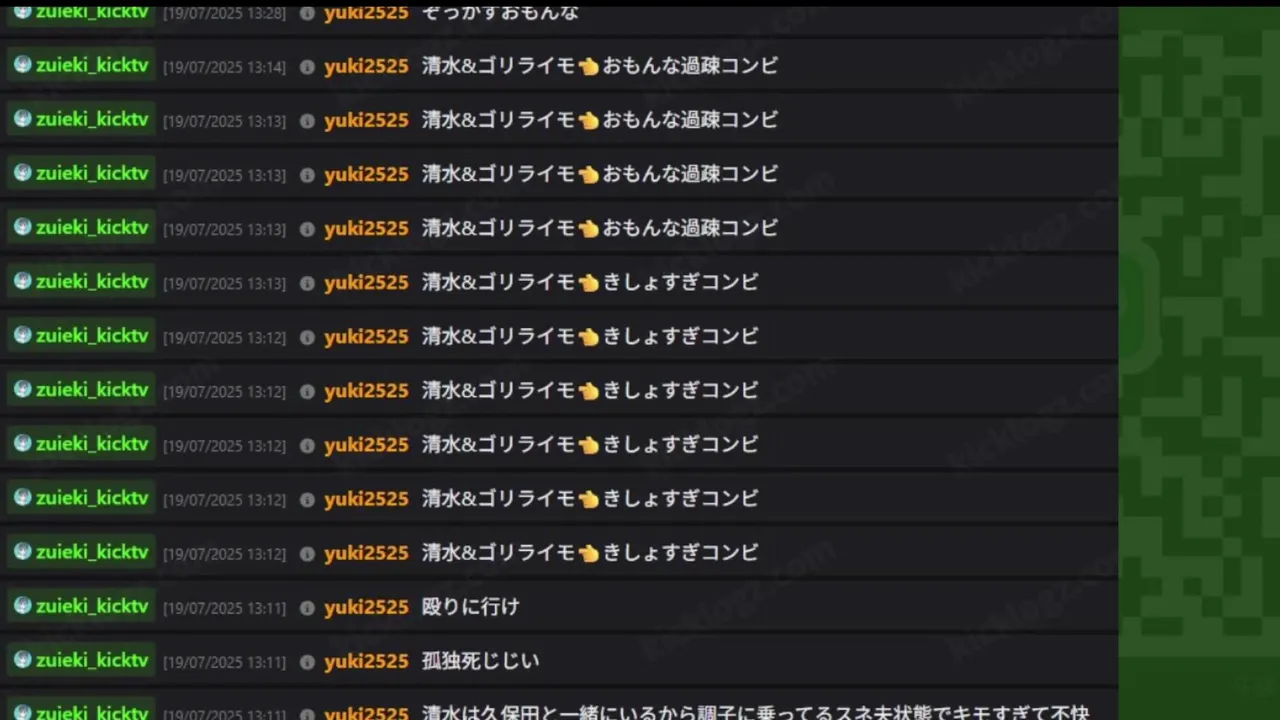The height and width of the screenshot is (720, 1280).
Task: Open the zuieki_kicktv badge beside 孤独死じじい
Action: coord(81,660)
